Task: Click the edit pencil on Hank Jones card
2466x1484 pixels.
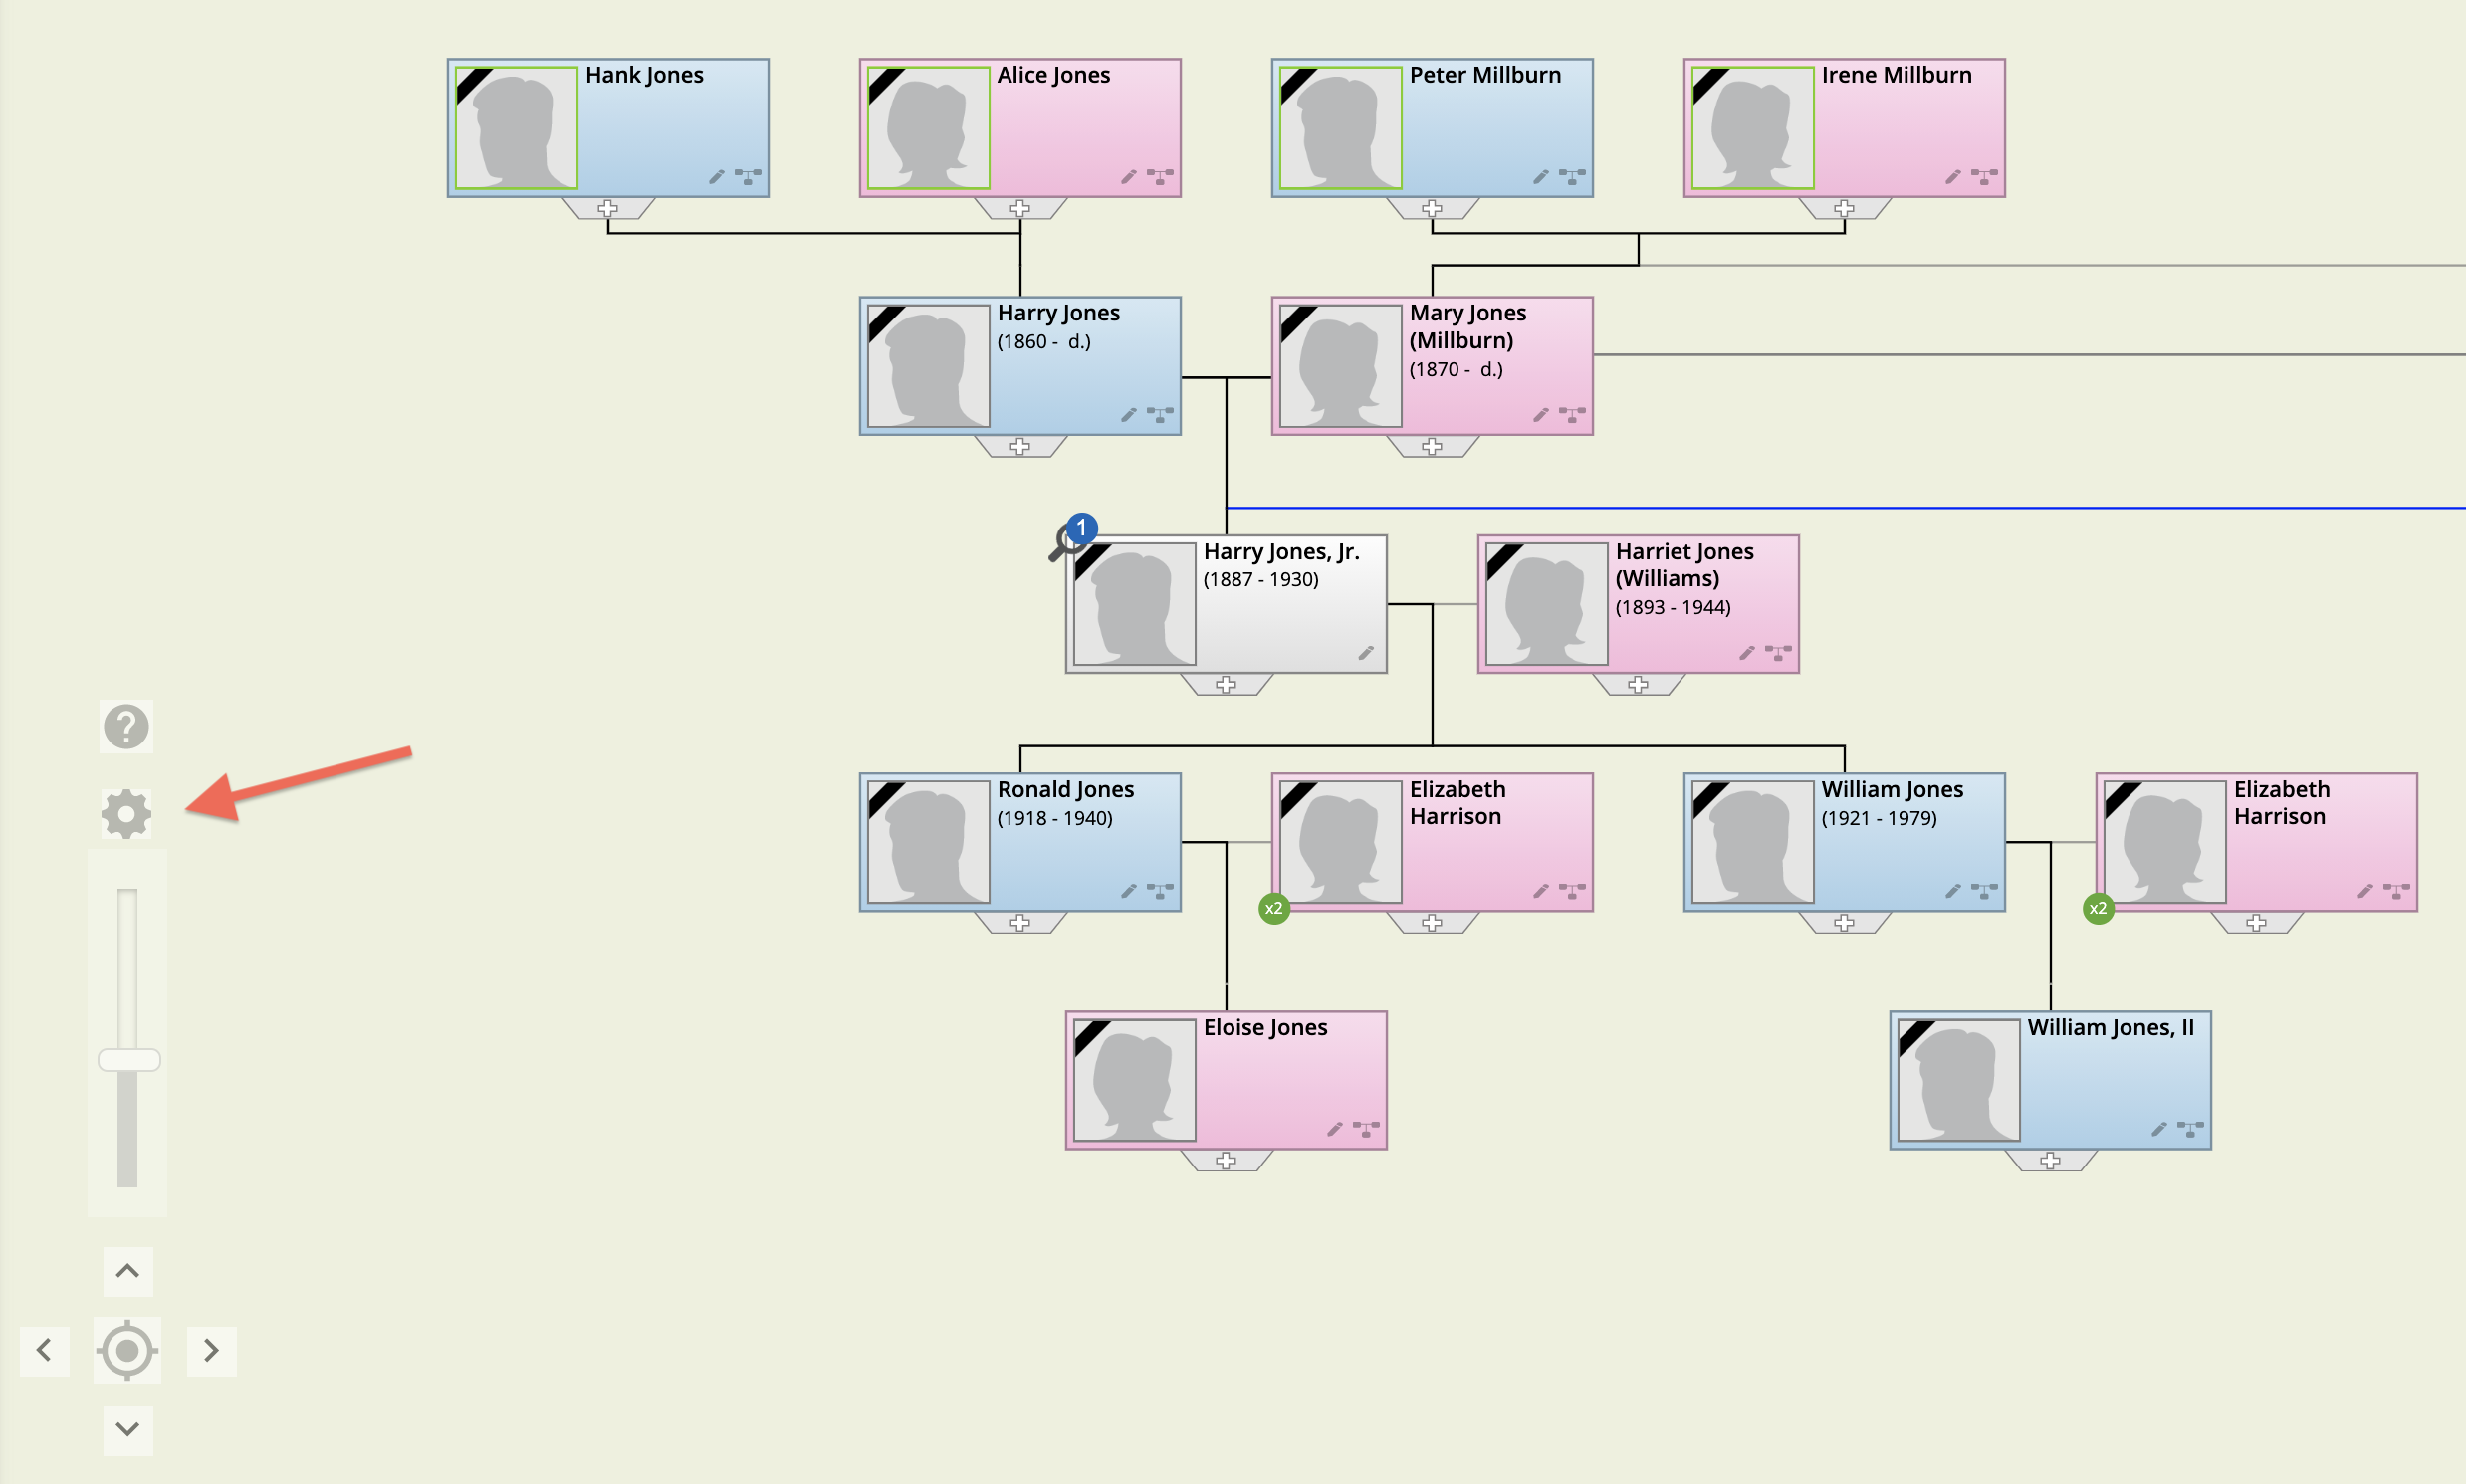Action: click(716, 177)
